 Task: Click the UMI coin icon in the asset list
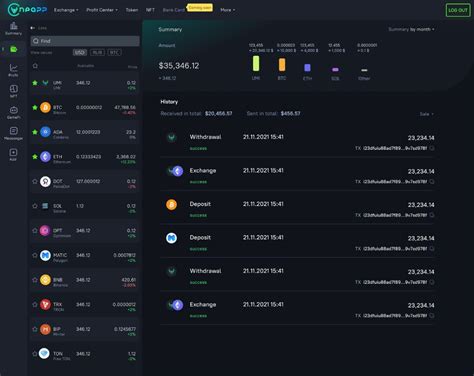pos(45,83)
